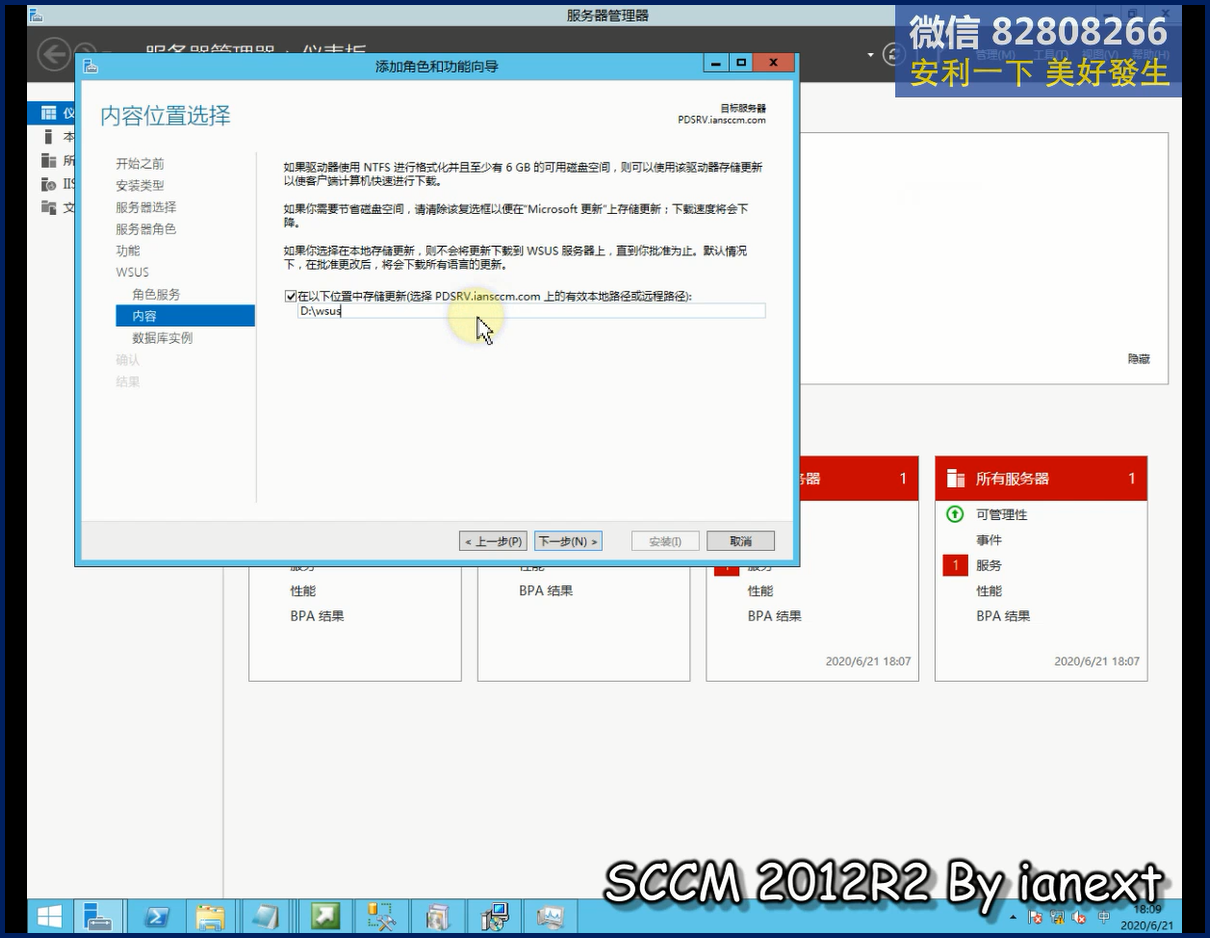Click the muted speaker icon in system tray
This screenshot has height=938, width=1210.
[1080, 917]
